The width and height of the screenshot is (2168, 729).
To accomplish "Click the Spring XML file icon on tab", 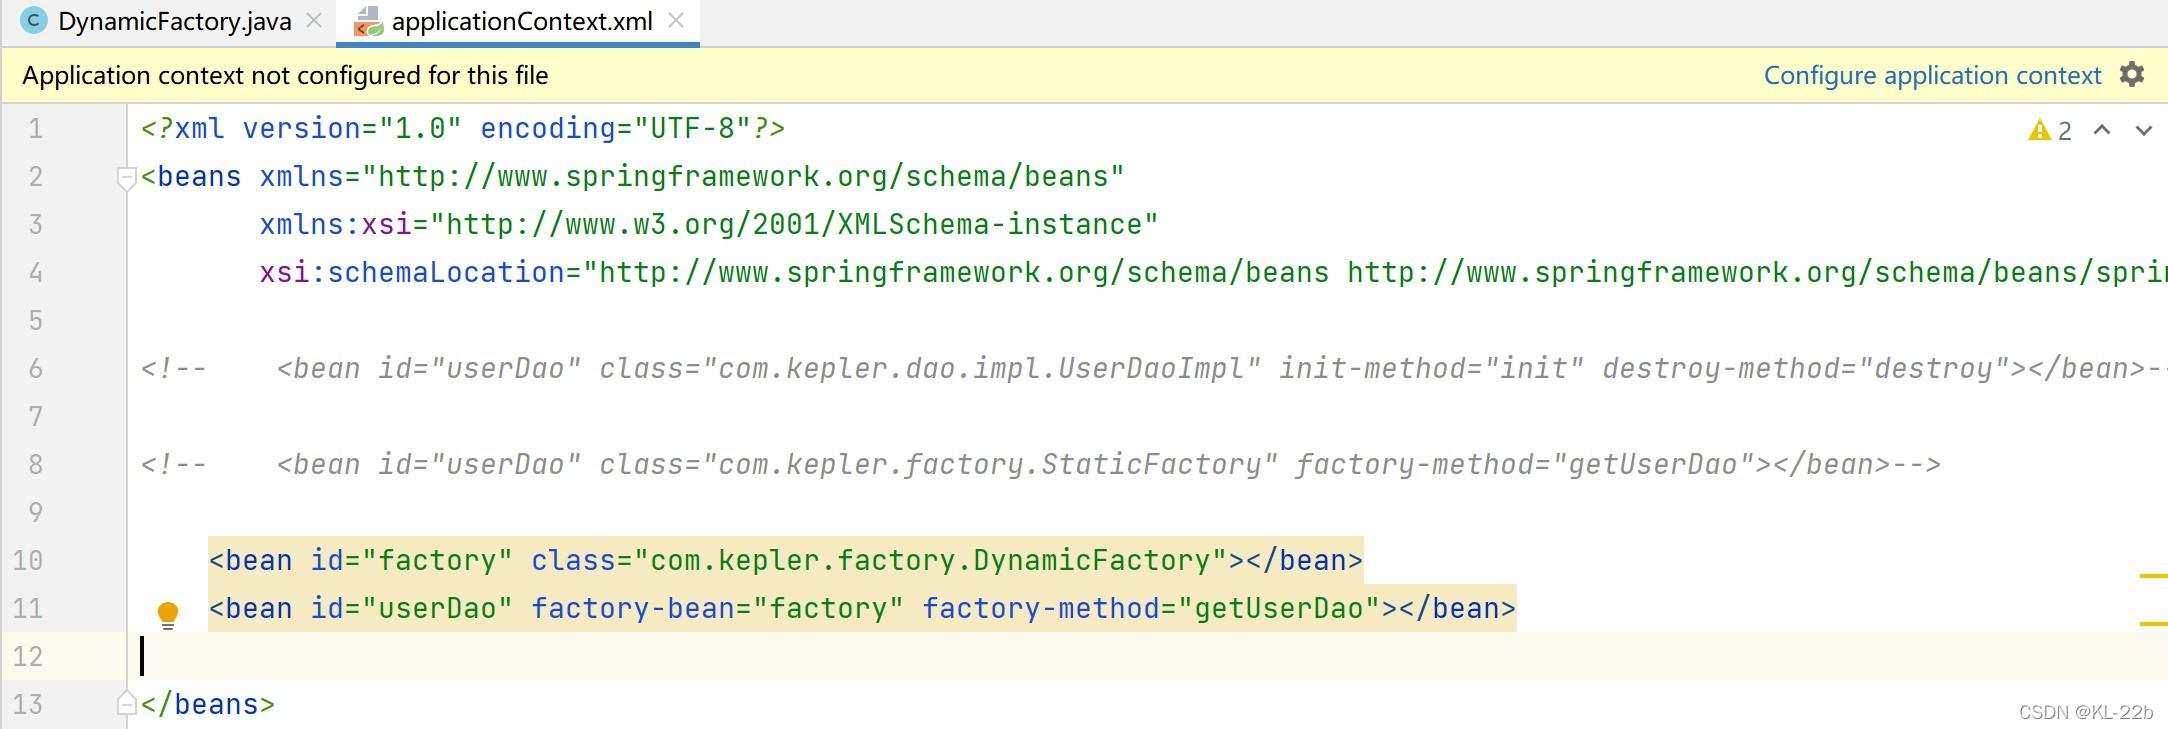I will [x=368, y=21].
